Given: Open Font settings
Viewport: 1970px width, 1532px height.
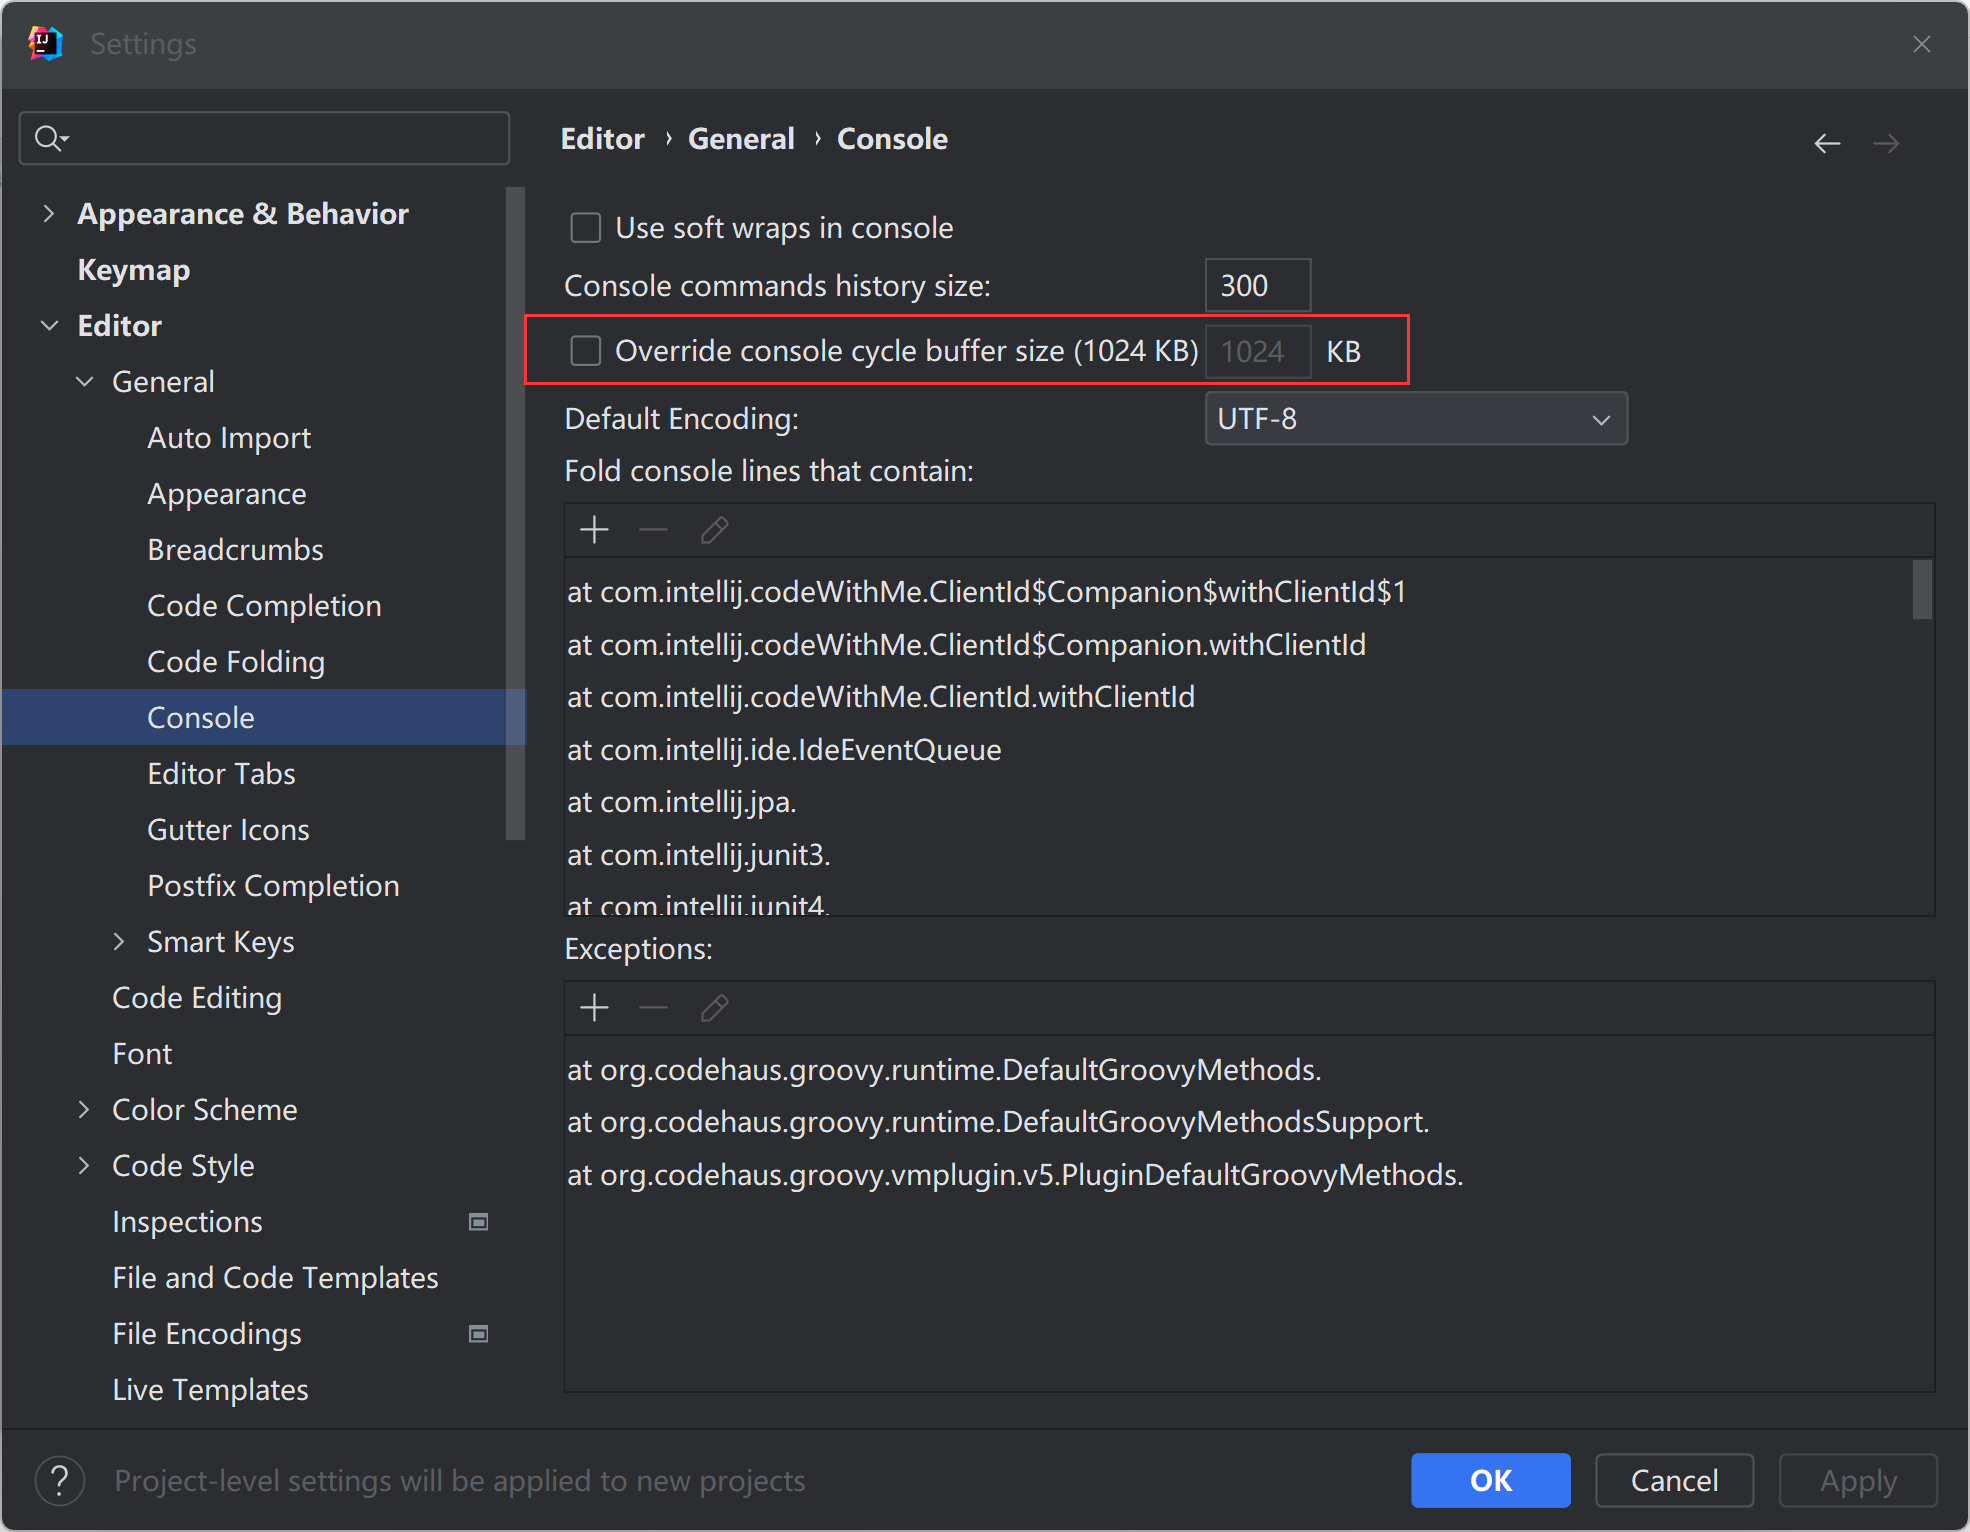Looking at the screenshot, I should pyautogui.click(x=142, y=1054).
